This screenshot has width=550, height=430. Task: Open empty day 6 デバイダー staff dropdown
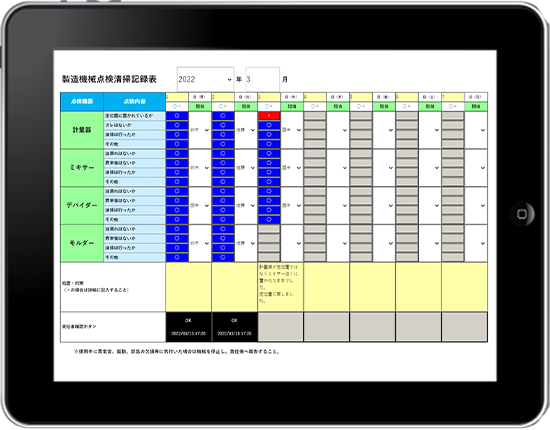[430, 206]
